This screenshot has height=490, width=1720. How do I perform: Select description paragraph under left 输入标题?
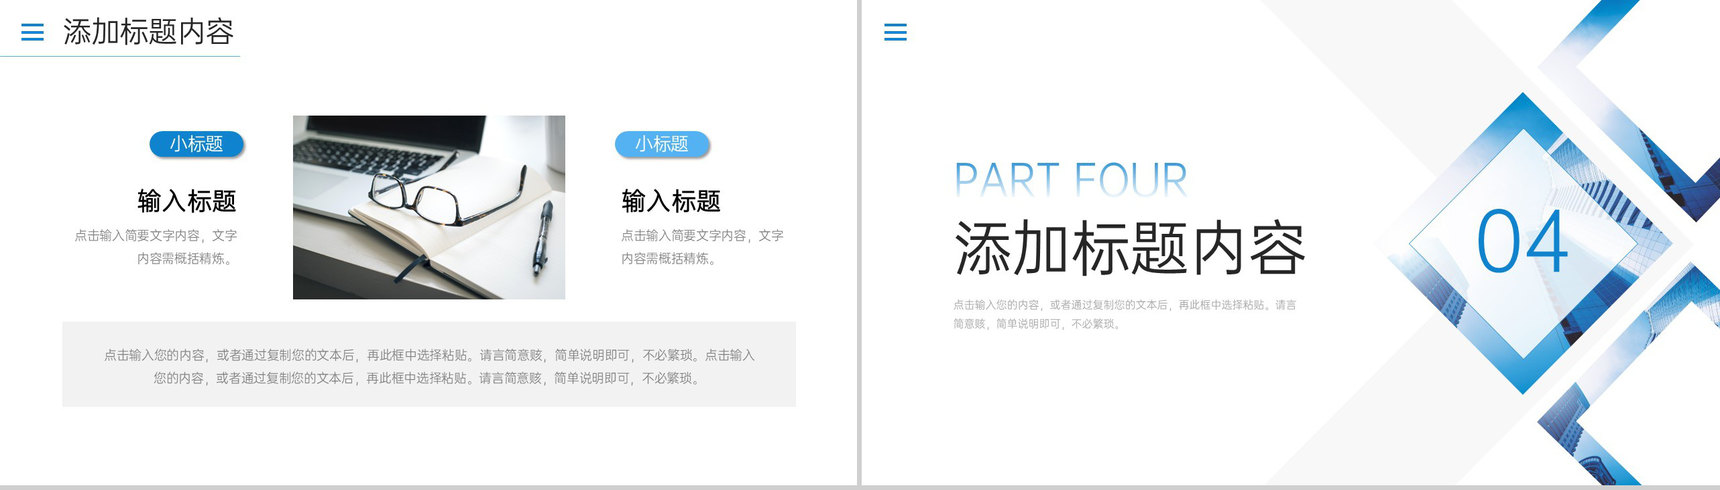(x=156, y=247)
